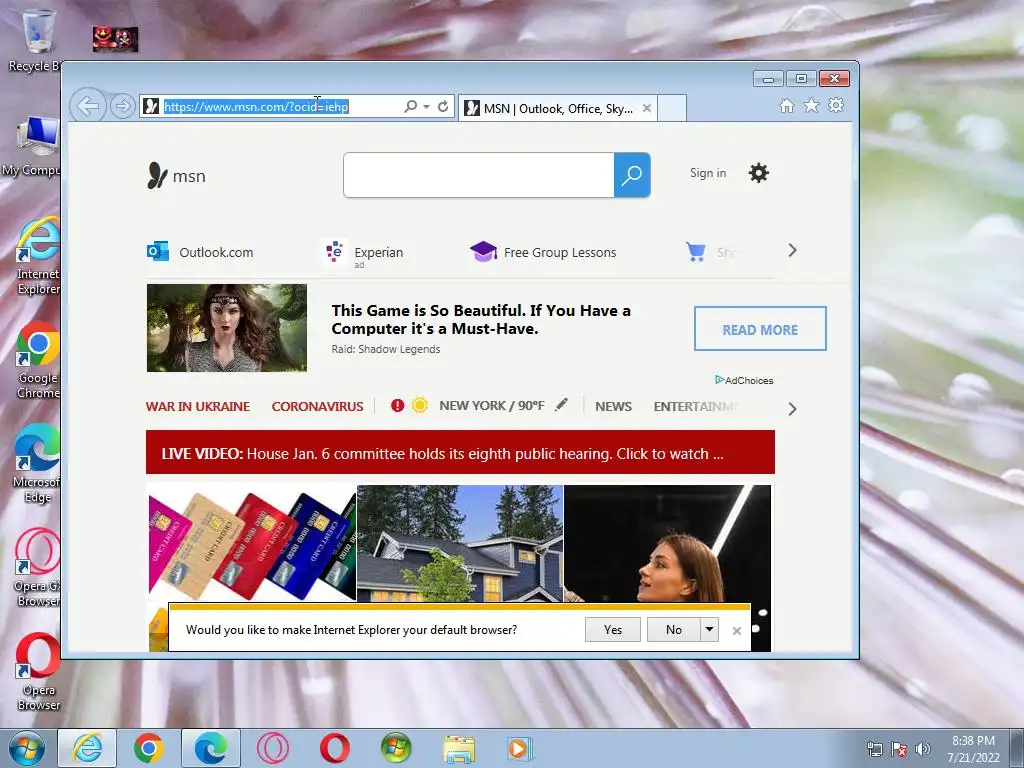Open LIVE VIDEO House Jan. 6 banner
Image resolution: width=1024 pixels, height=768 pixels.
[x=460, y=452]
